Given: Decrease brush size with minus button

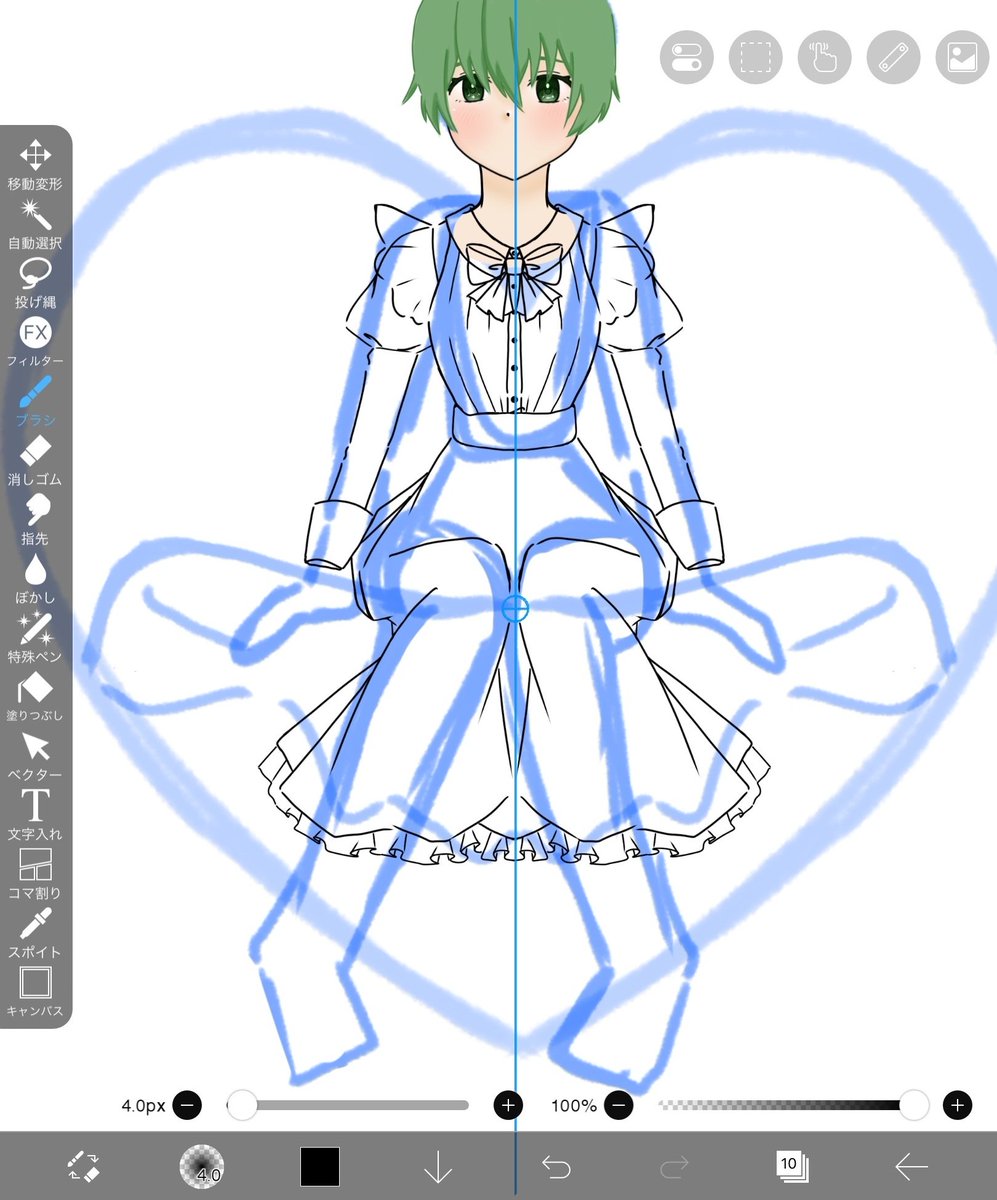Looking at the screenshot, I should [187, 1105].
